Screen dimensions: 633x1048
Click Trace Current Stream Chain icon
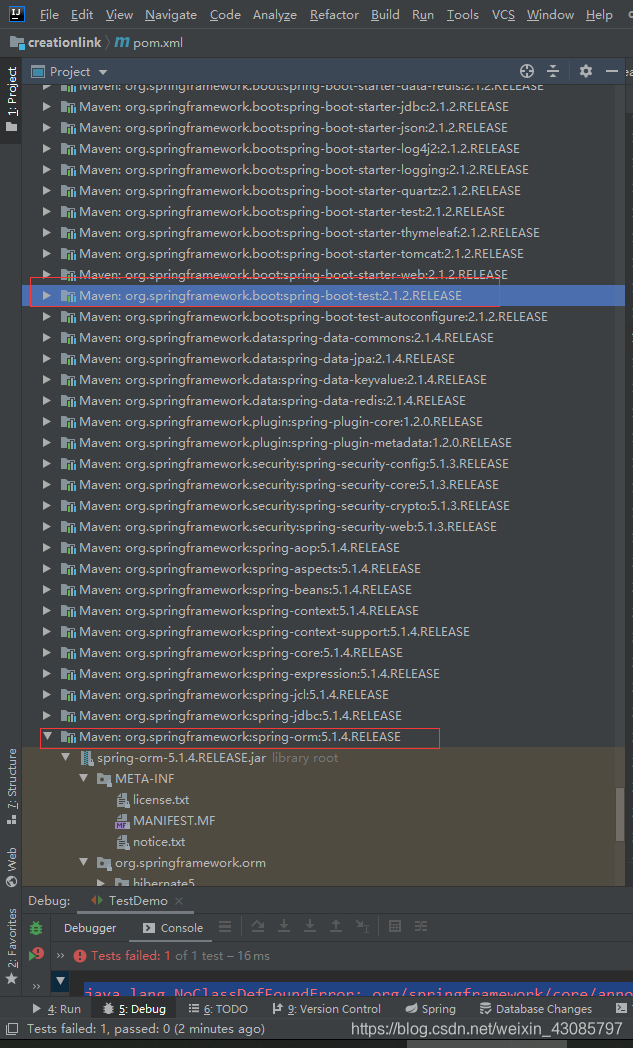point(420,926)
